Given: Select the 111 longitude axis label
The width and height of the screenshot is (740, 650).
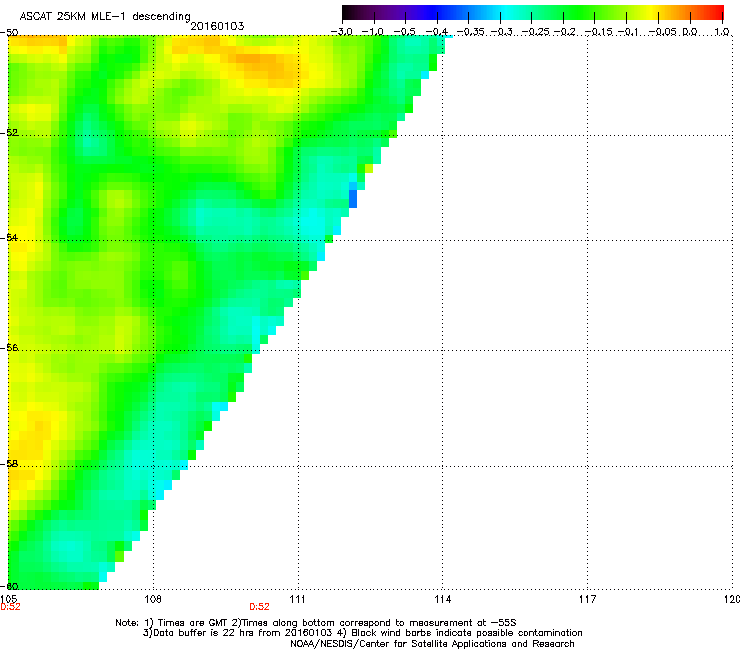Looking at the screenshot, I should [x=297, y=599].
